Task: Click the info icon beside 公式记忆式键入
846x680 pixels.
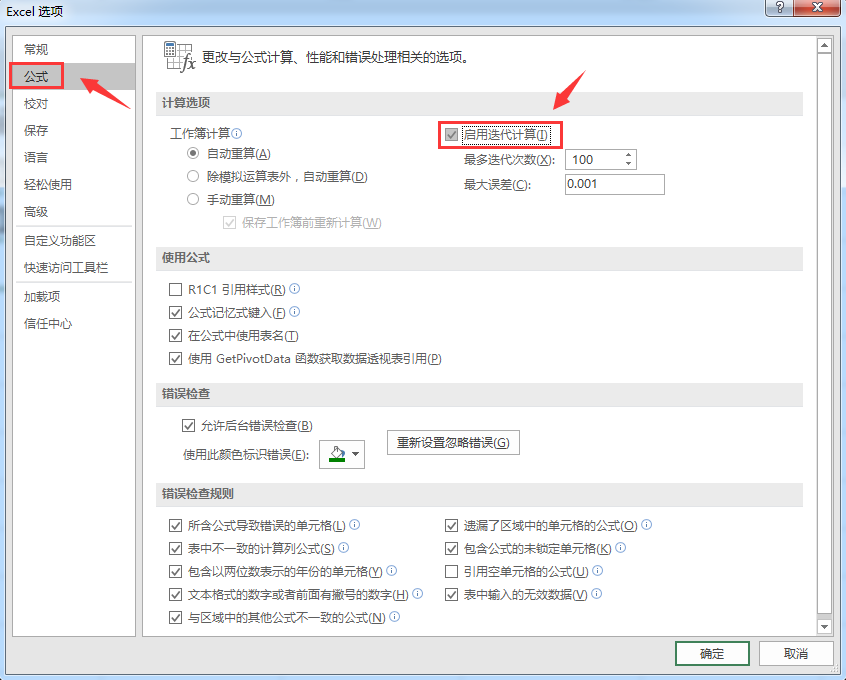Action: [295, 311]
